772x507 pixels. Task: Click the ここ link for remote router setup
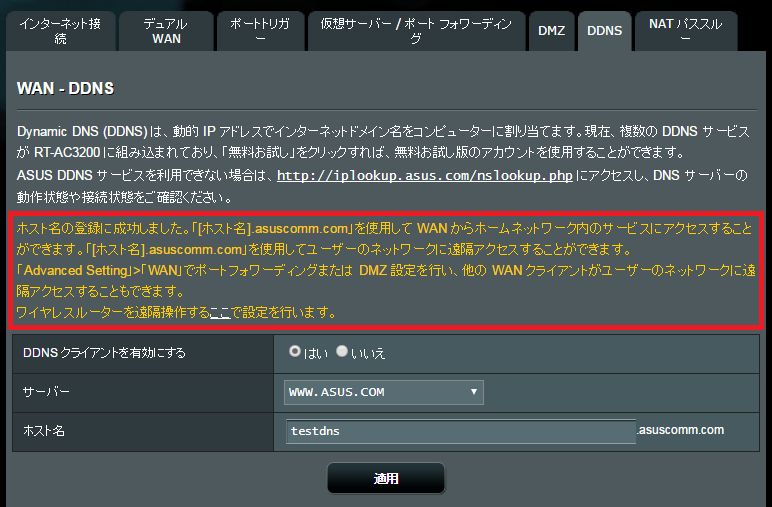coord(220,312)
